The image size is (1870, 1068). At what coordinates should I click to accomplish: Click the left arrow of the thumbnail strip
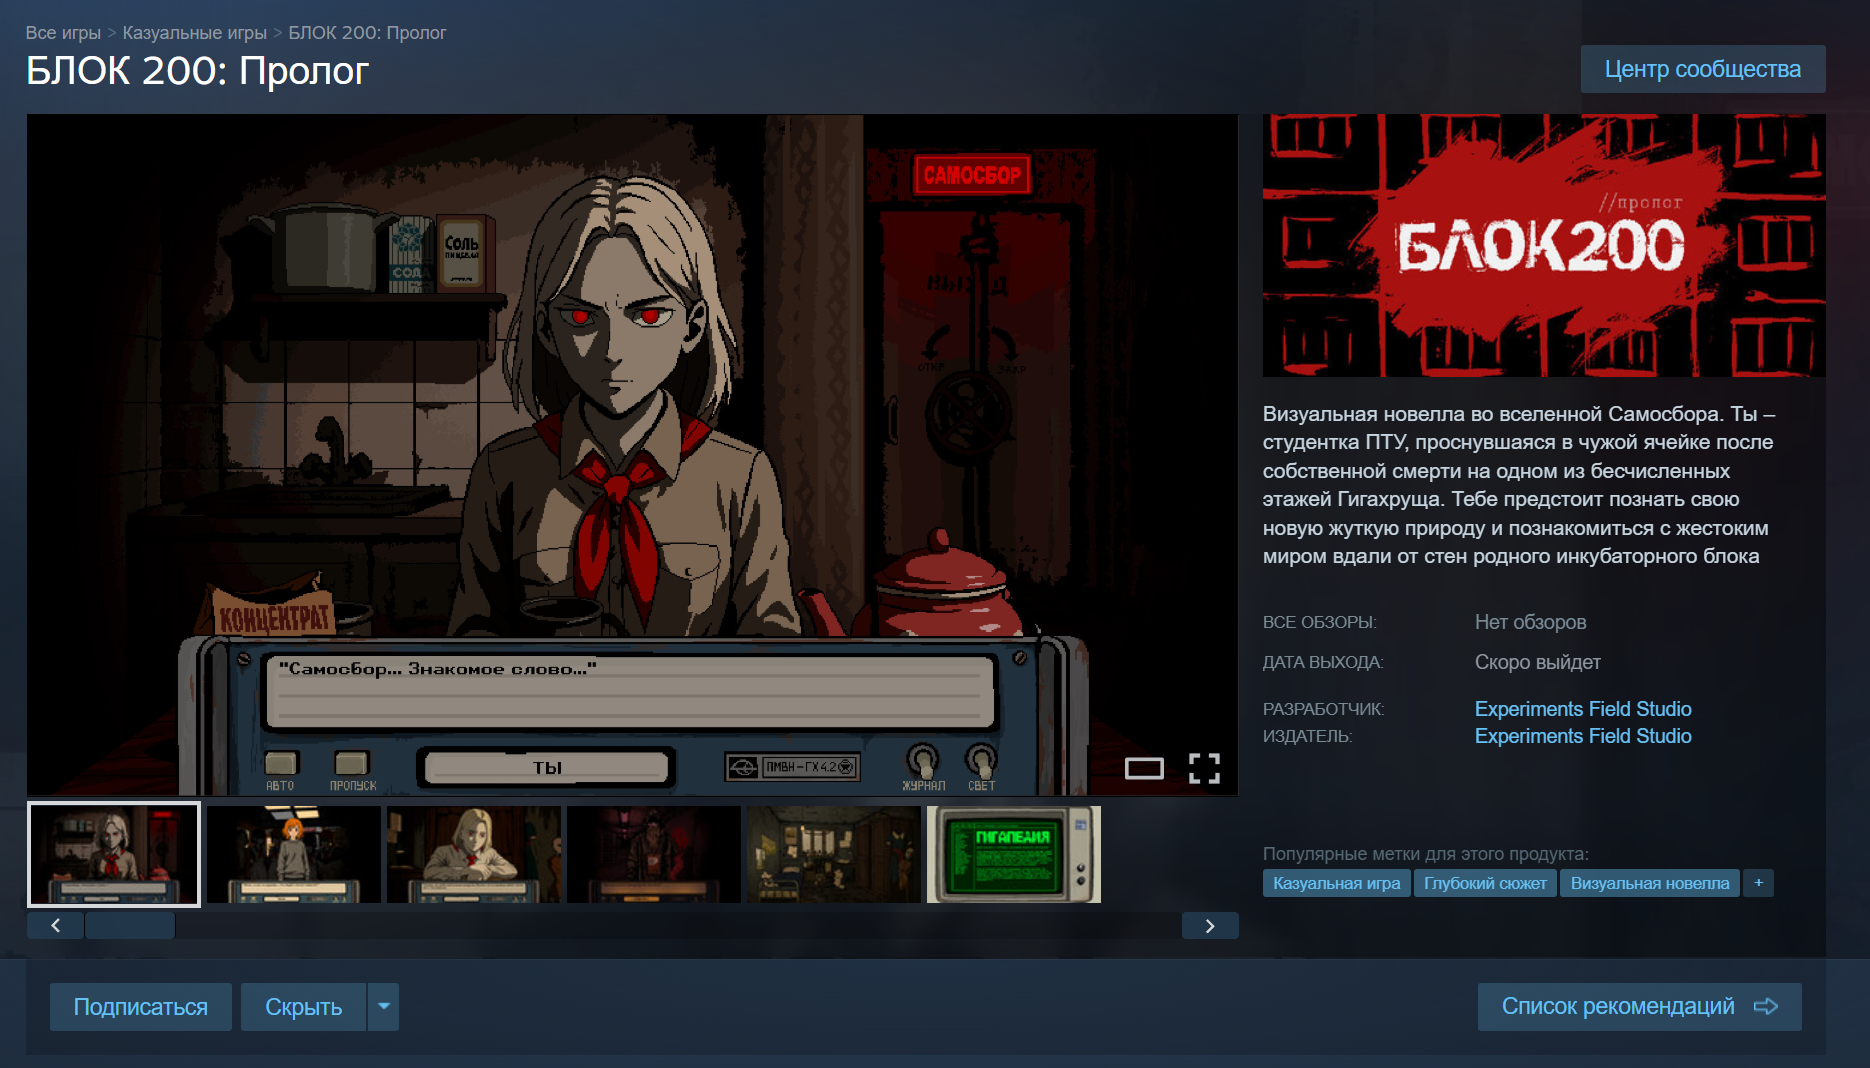[x=55, y=926]
